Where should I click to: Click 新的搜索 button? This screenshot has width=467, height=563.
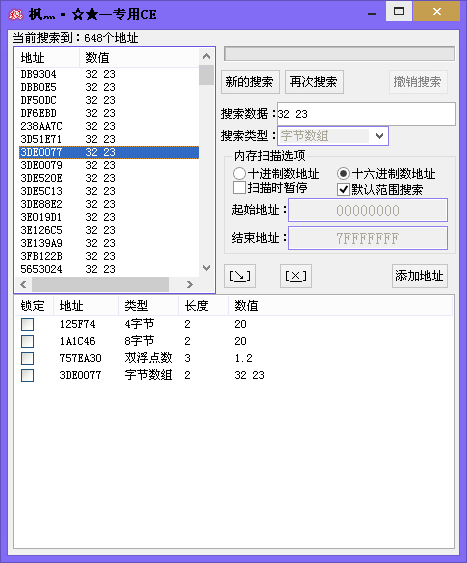coord(250,82)
